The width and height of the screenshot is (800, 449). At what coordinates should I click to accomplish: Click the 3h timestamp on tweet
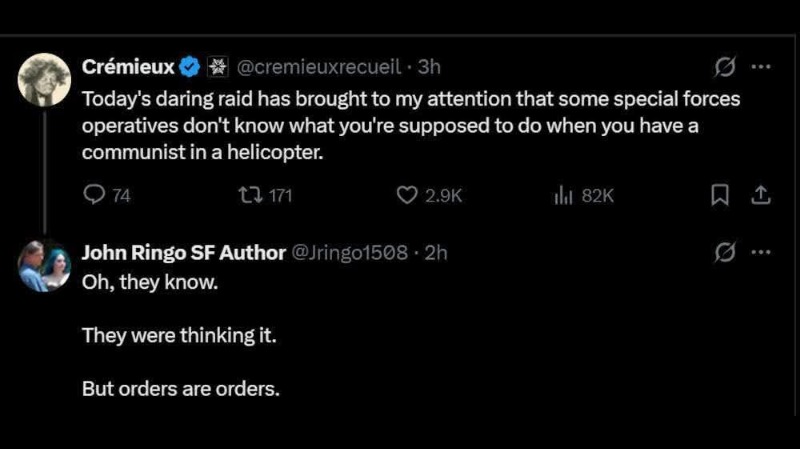pyautogui.click(x=429, y=67)
